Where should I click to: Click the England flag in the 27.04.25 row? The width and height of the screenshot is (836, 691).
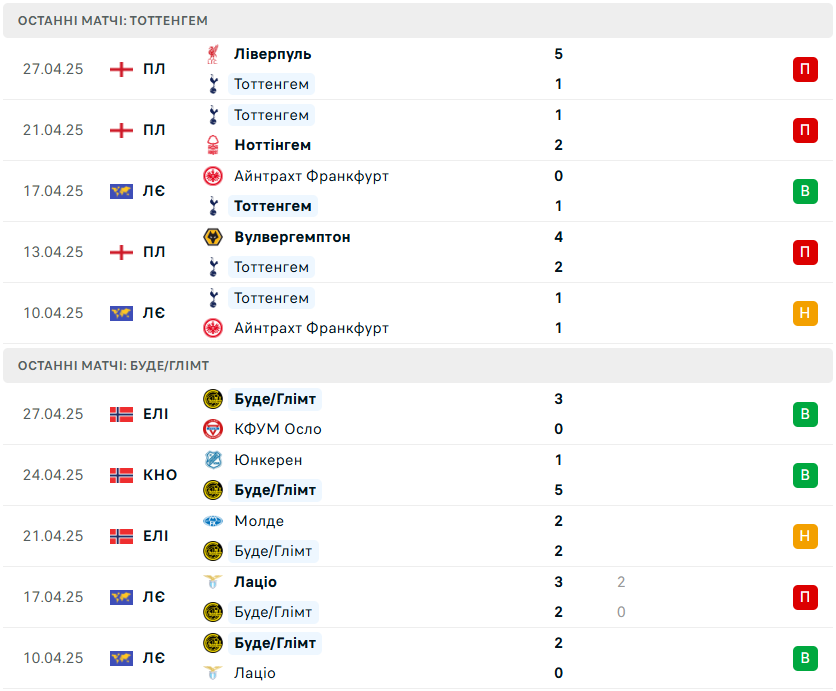coord(121,69)
